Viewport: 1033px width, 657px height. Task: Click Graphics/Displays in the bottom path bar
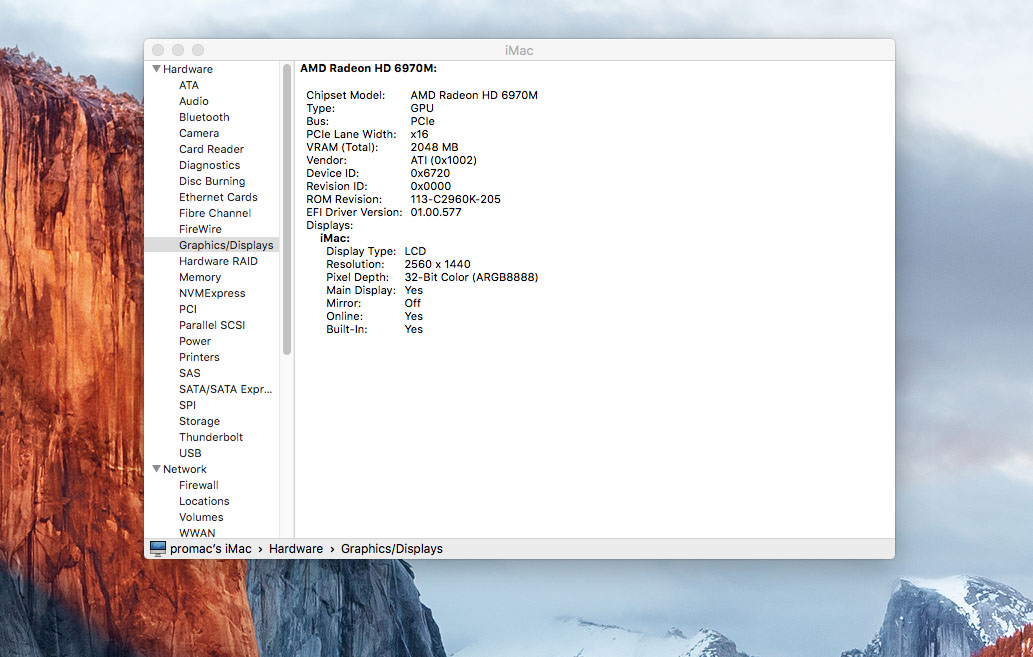tap(391, 549)
